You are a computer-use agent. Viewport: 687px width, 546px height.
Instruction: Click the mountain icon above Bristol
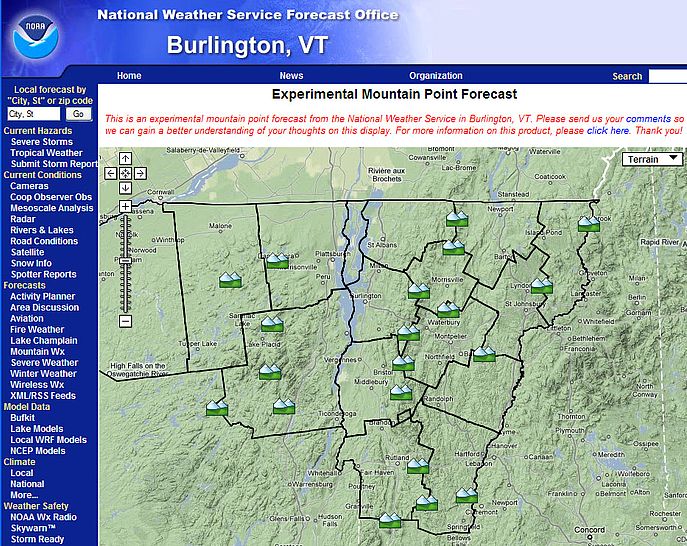click(403, 363)
